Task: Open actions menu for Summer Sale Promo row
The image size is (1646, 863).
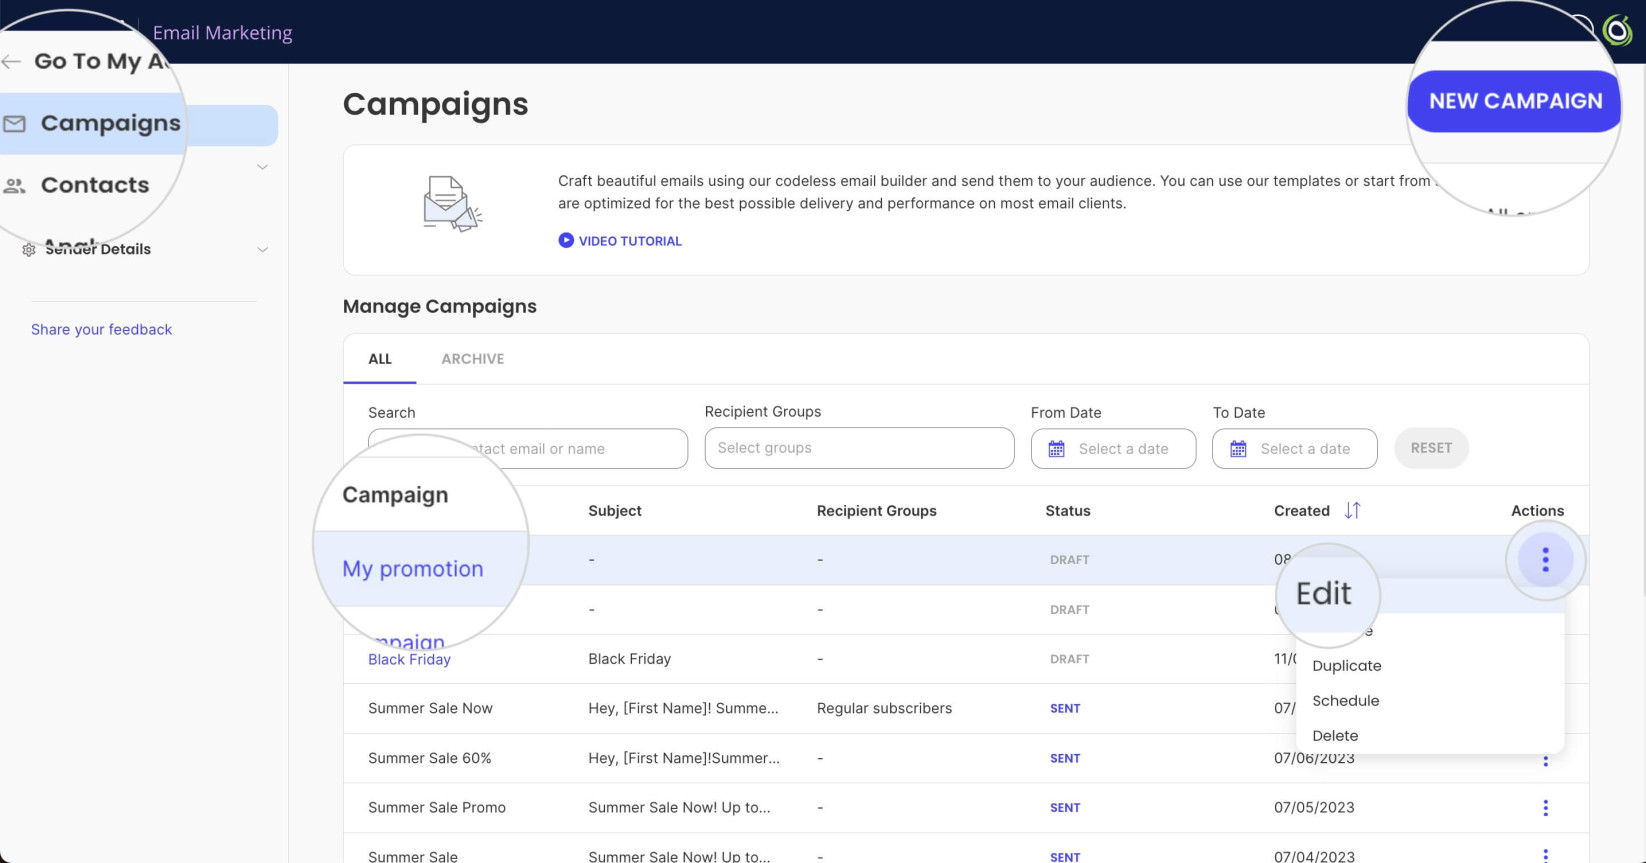Action: 1545,808
